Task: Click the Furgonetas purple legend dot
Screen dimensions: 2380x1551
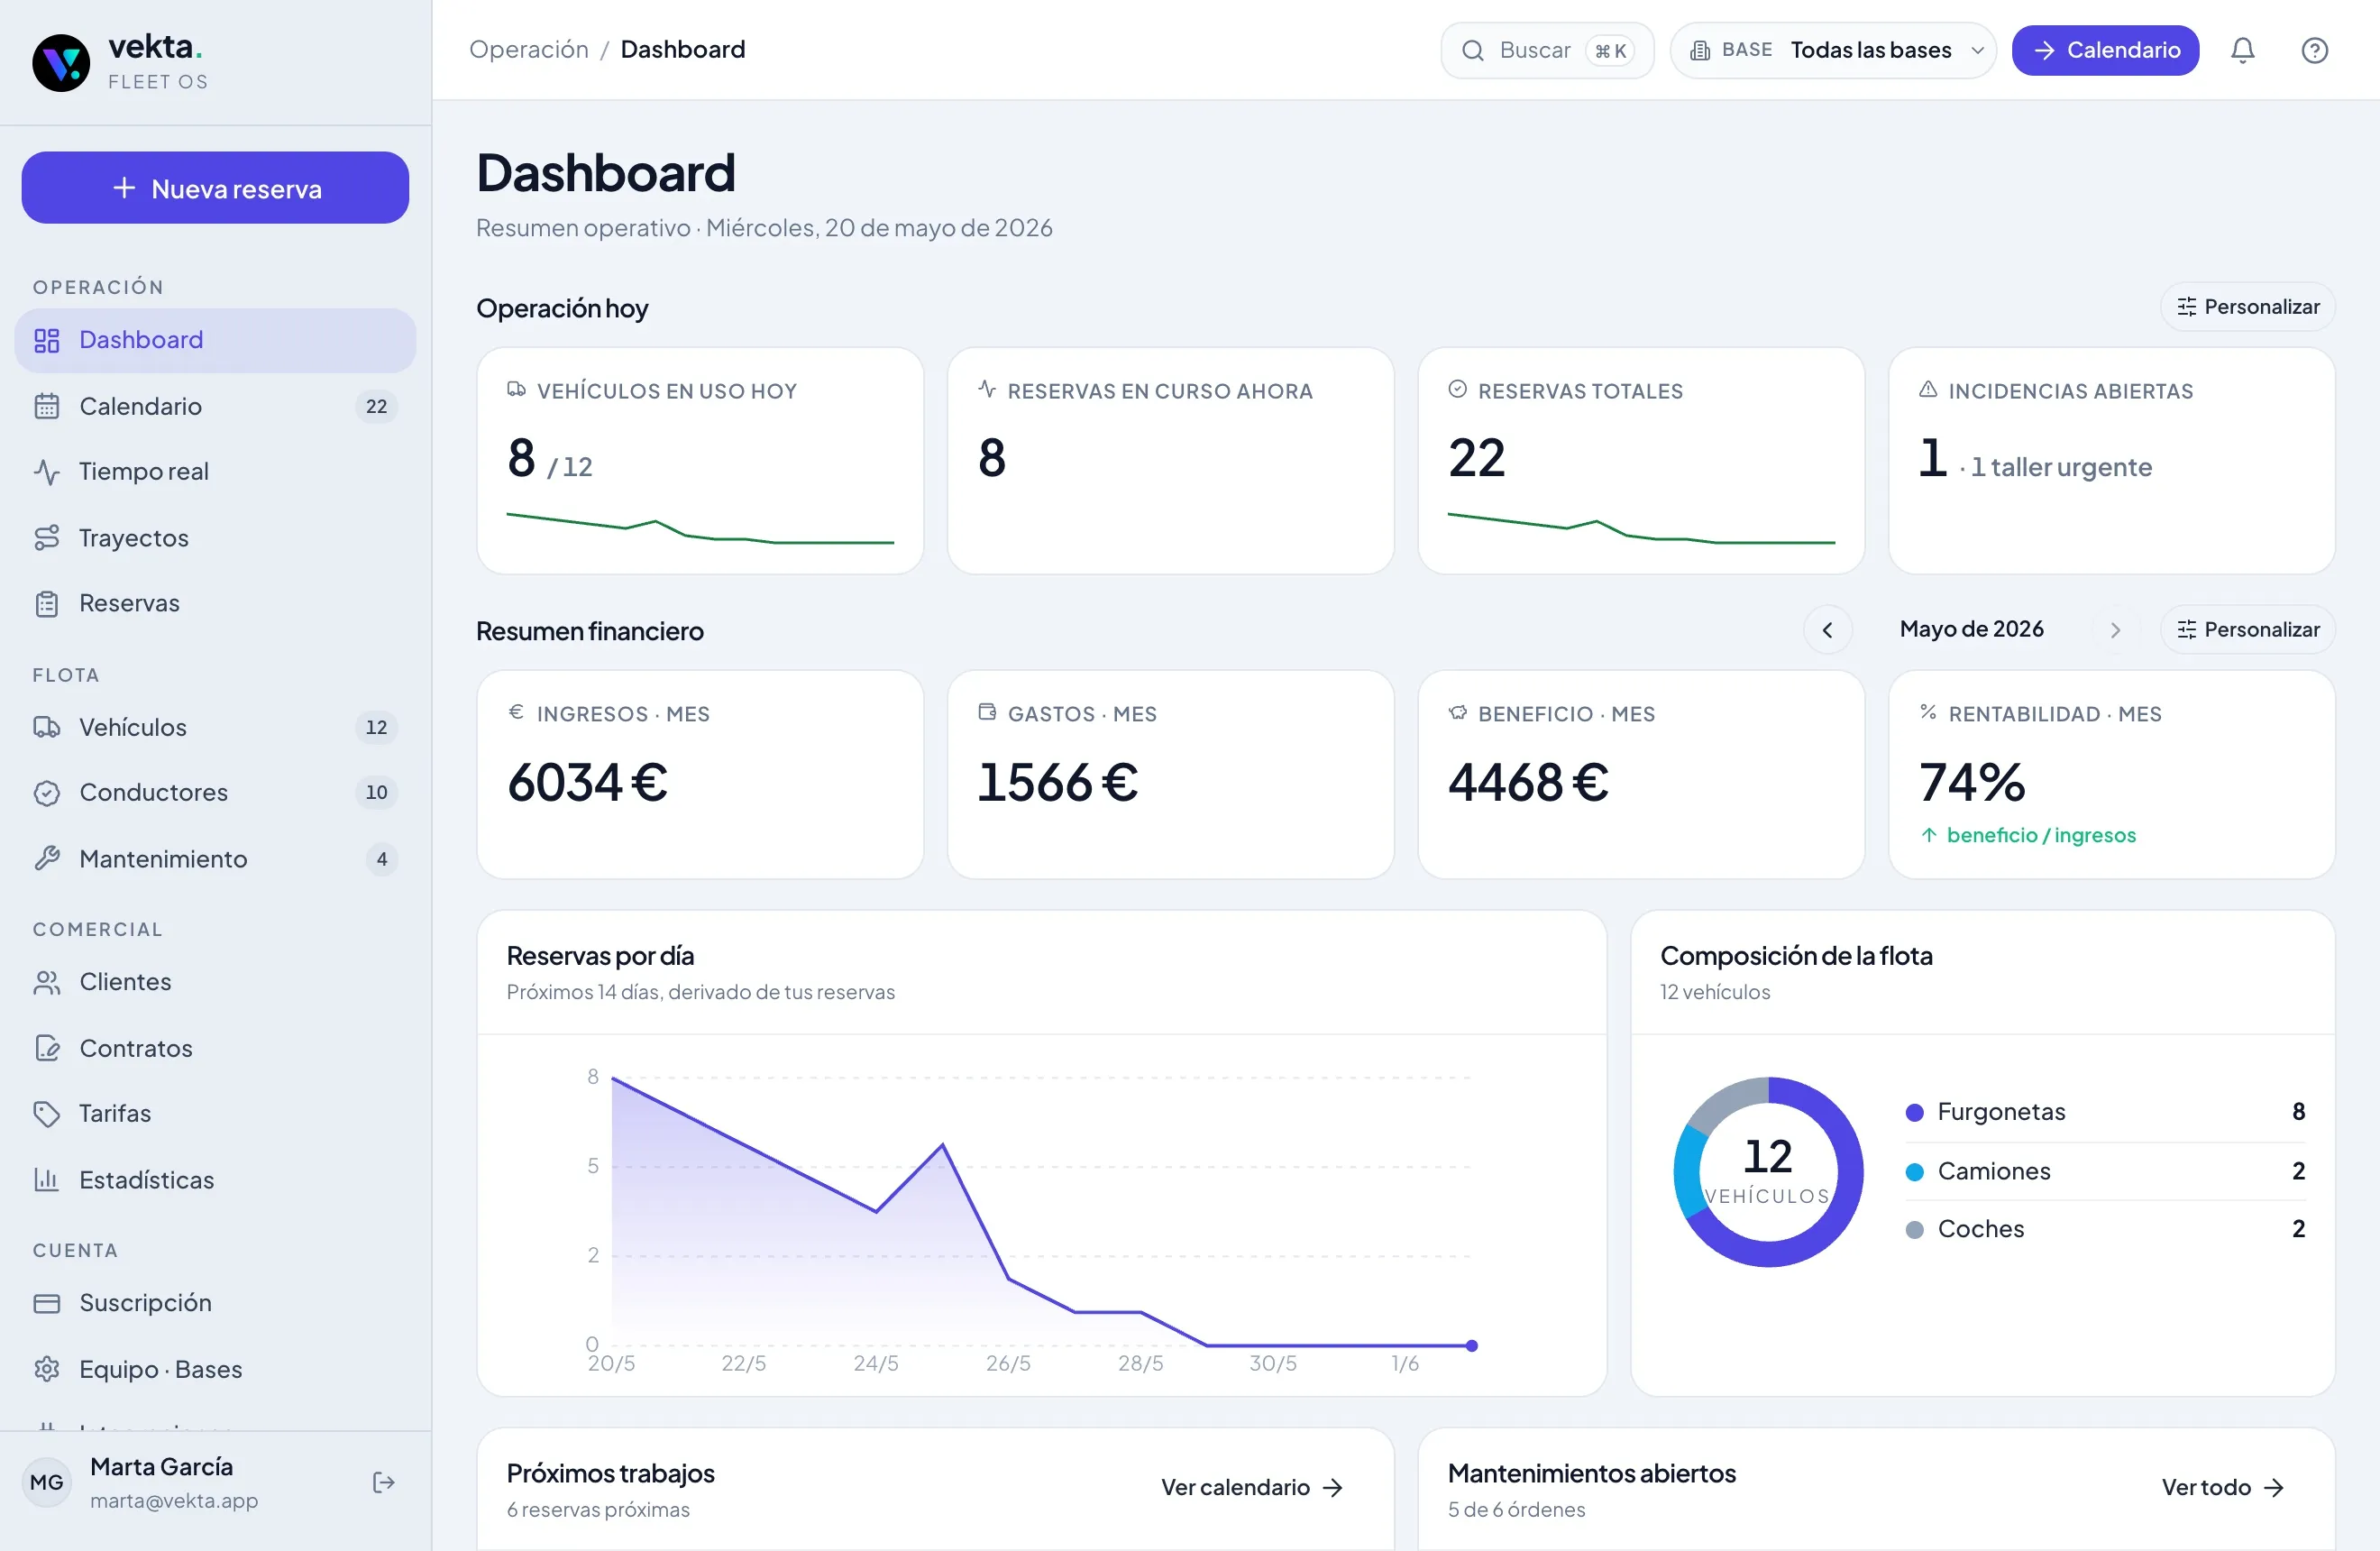Action: 1914,1112
